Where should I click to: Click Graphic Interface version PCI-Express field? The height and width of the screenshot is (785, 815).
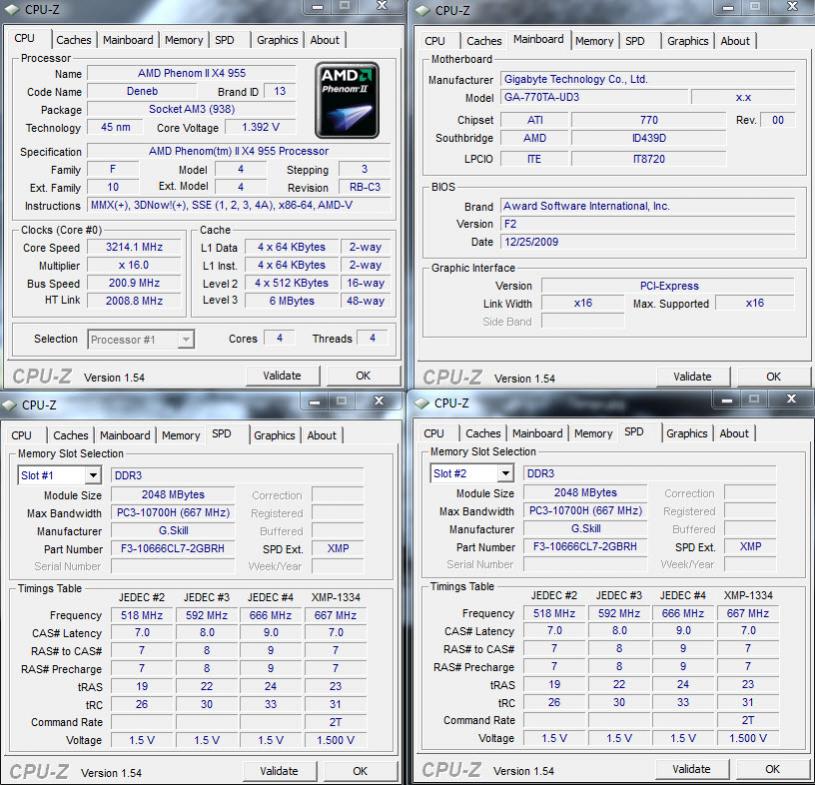668,286
